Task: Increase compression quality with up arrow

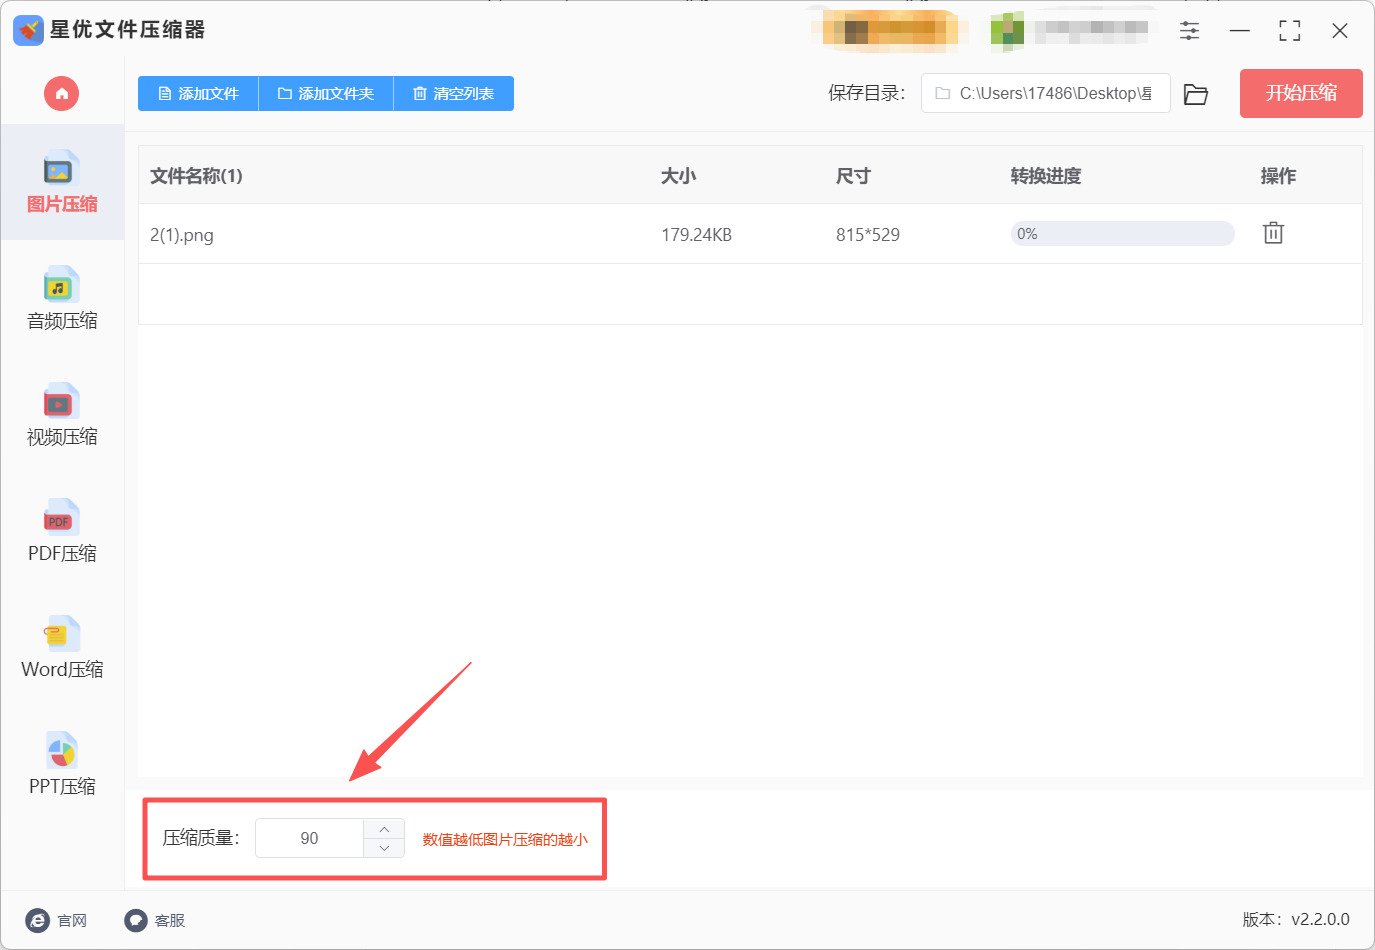Action: pos(384,829)
